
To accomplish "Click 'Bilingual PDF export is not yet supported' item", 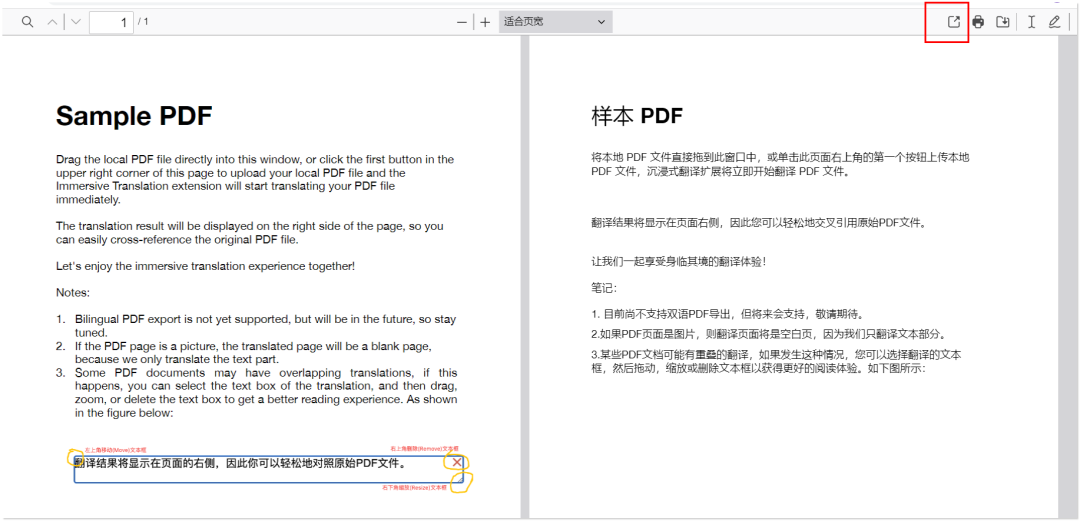I will pyautogui.click(x=265, y=325).
